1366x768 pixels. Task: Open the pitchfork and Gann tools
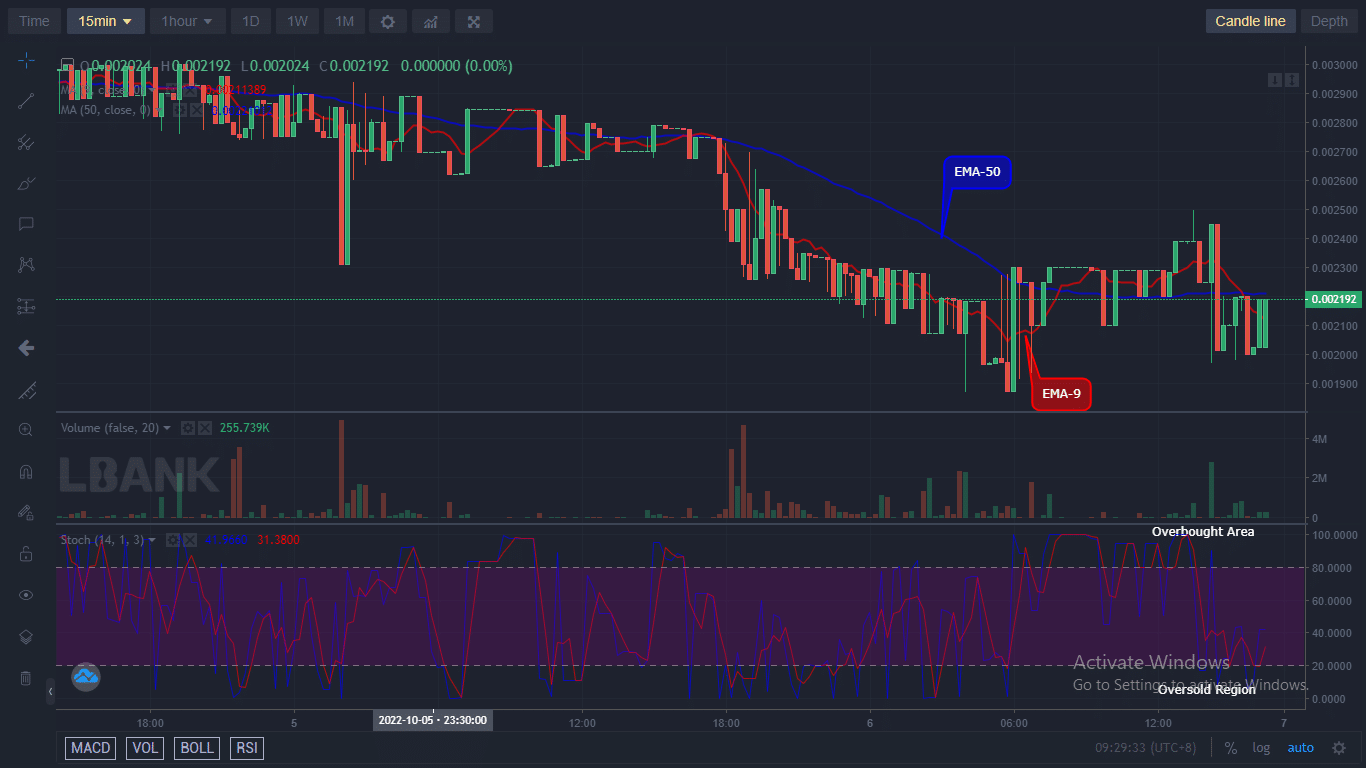coord(26,142)
